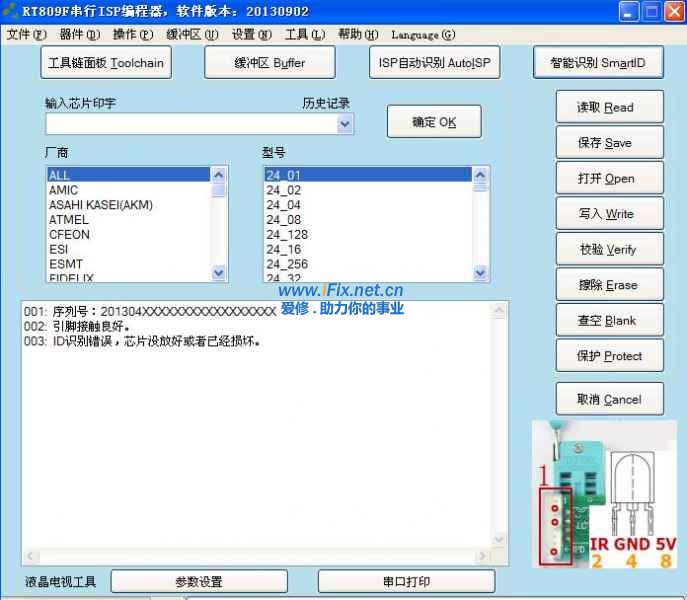
Task: Click the AutoISP auto-detect button
Action: coord(434,63)
